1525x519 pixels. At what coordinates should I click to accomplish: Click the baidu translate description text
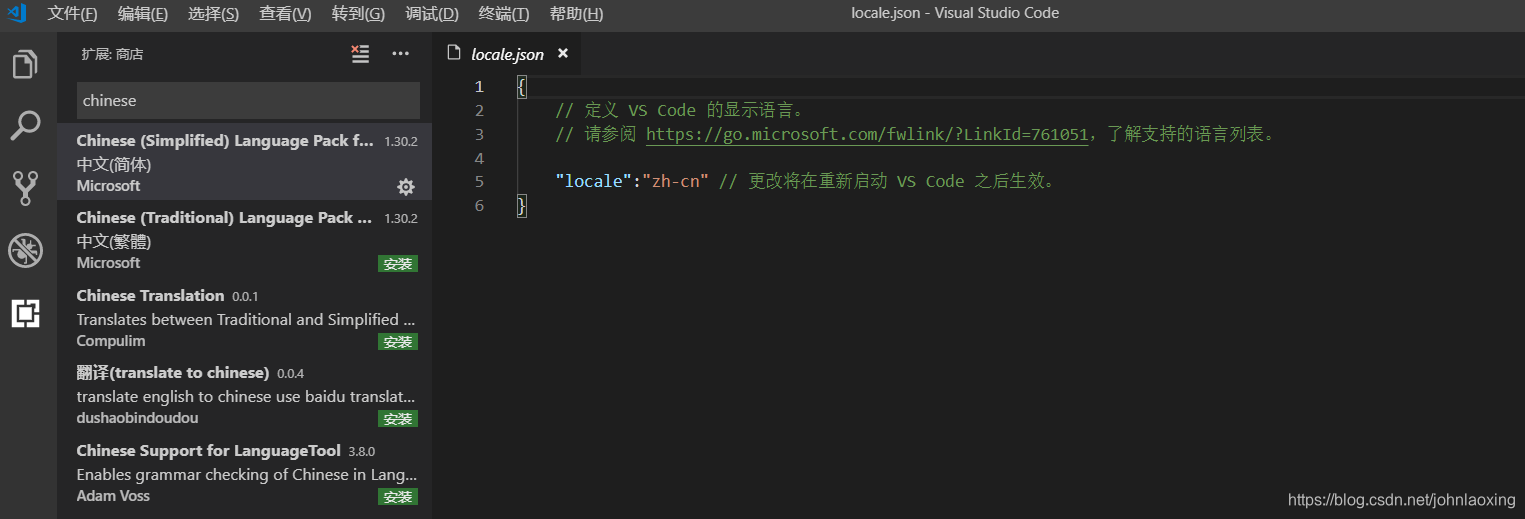[246, 397]
